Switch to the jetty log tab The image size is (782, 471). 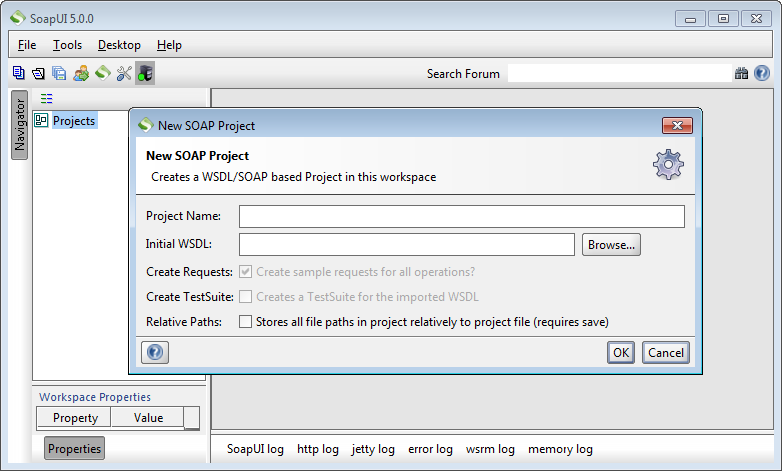[x=373, y=449]
